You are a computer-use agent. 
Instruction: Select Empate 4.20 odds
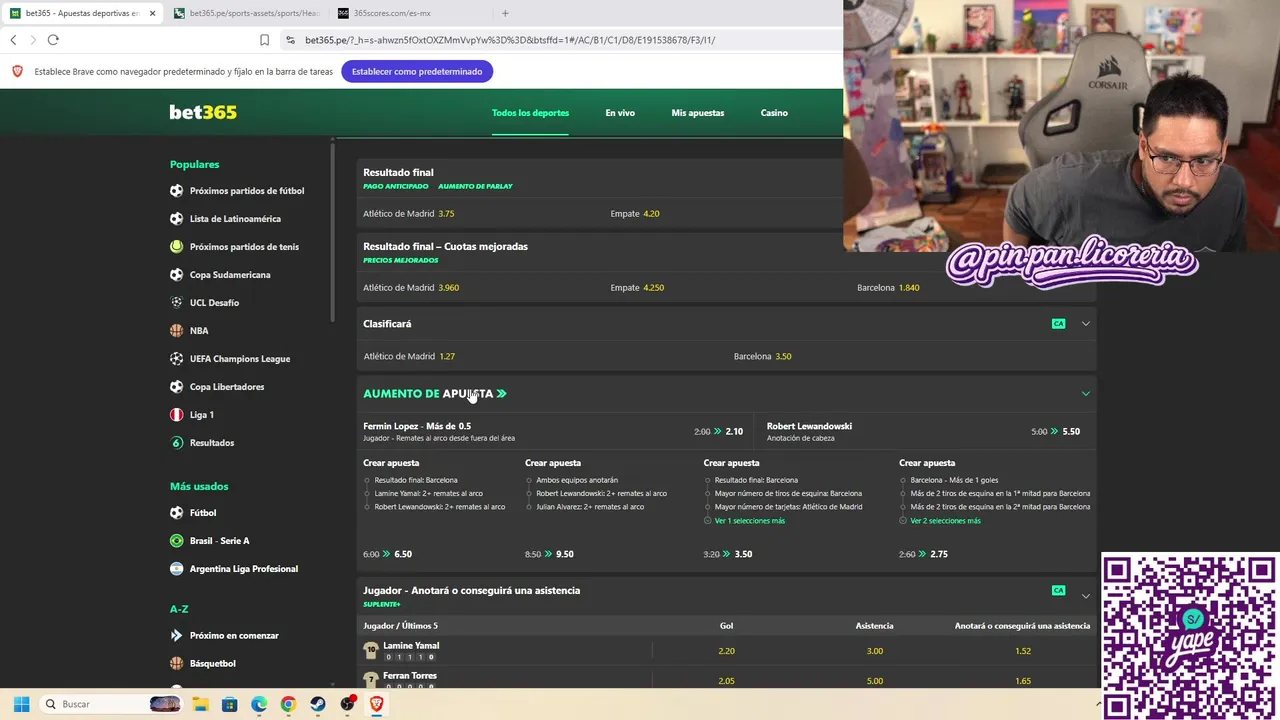635,214
